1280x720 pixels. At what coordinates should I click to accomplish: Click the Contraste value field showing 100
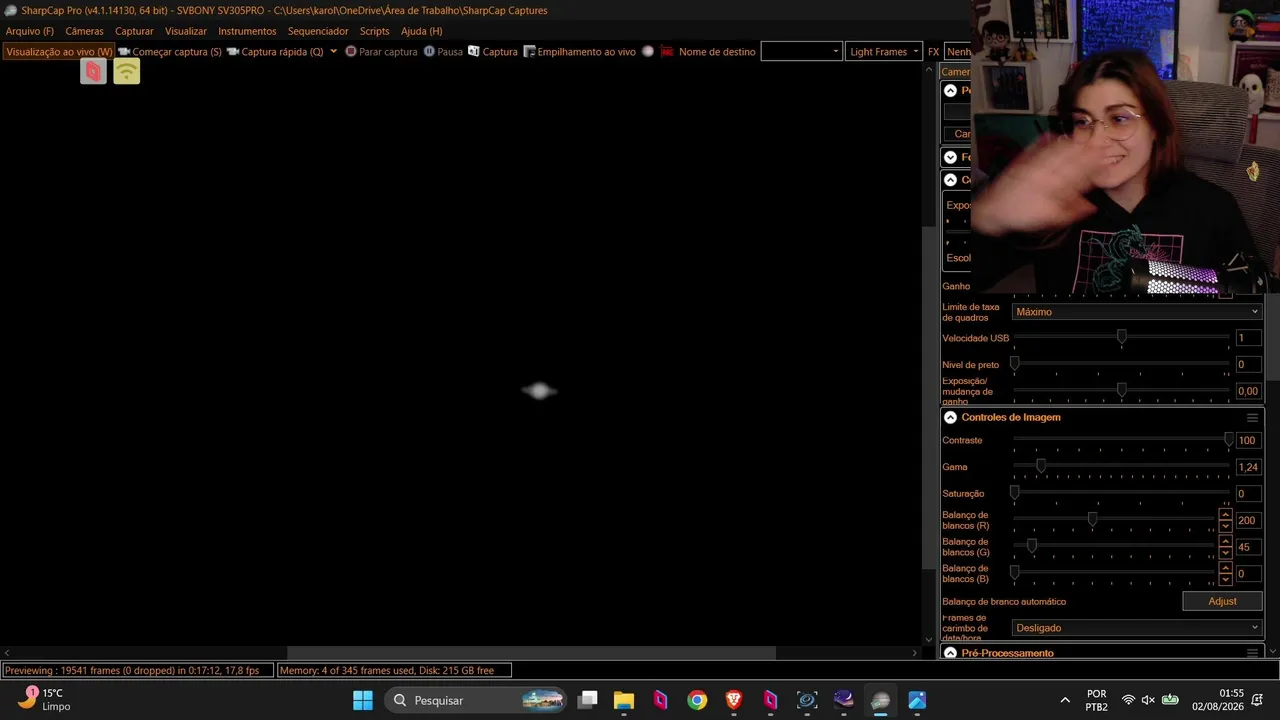[1247, 440]
